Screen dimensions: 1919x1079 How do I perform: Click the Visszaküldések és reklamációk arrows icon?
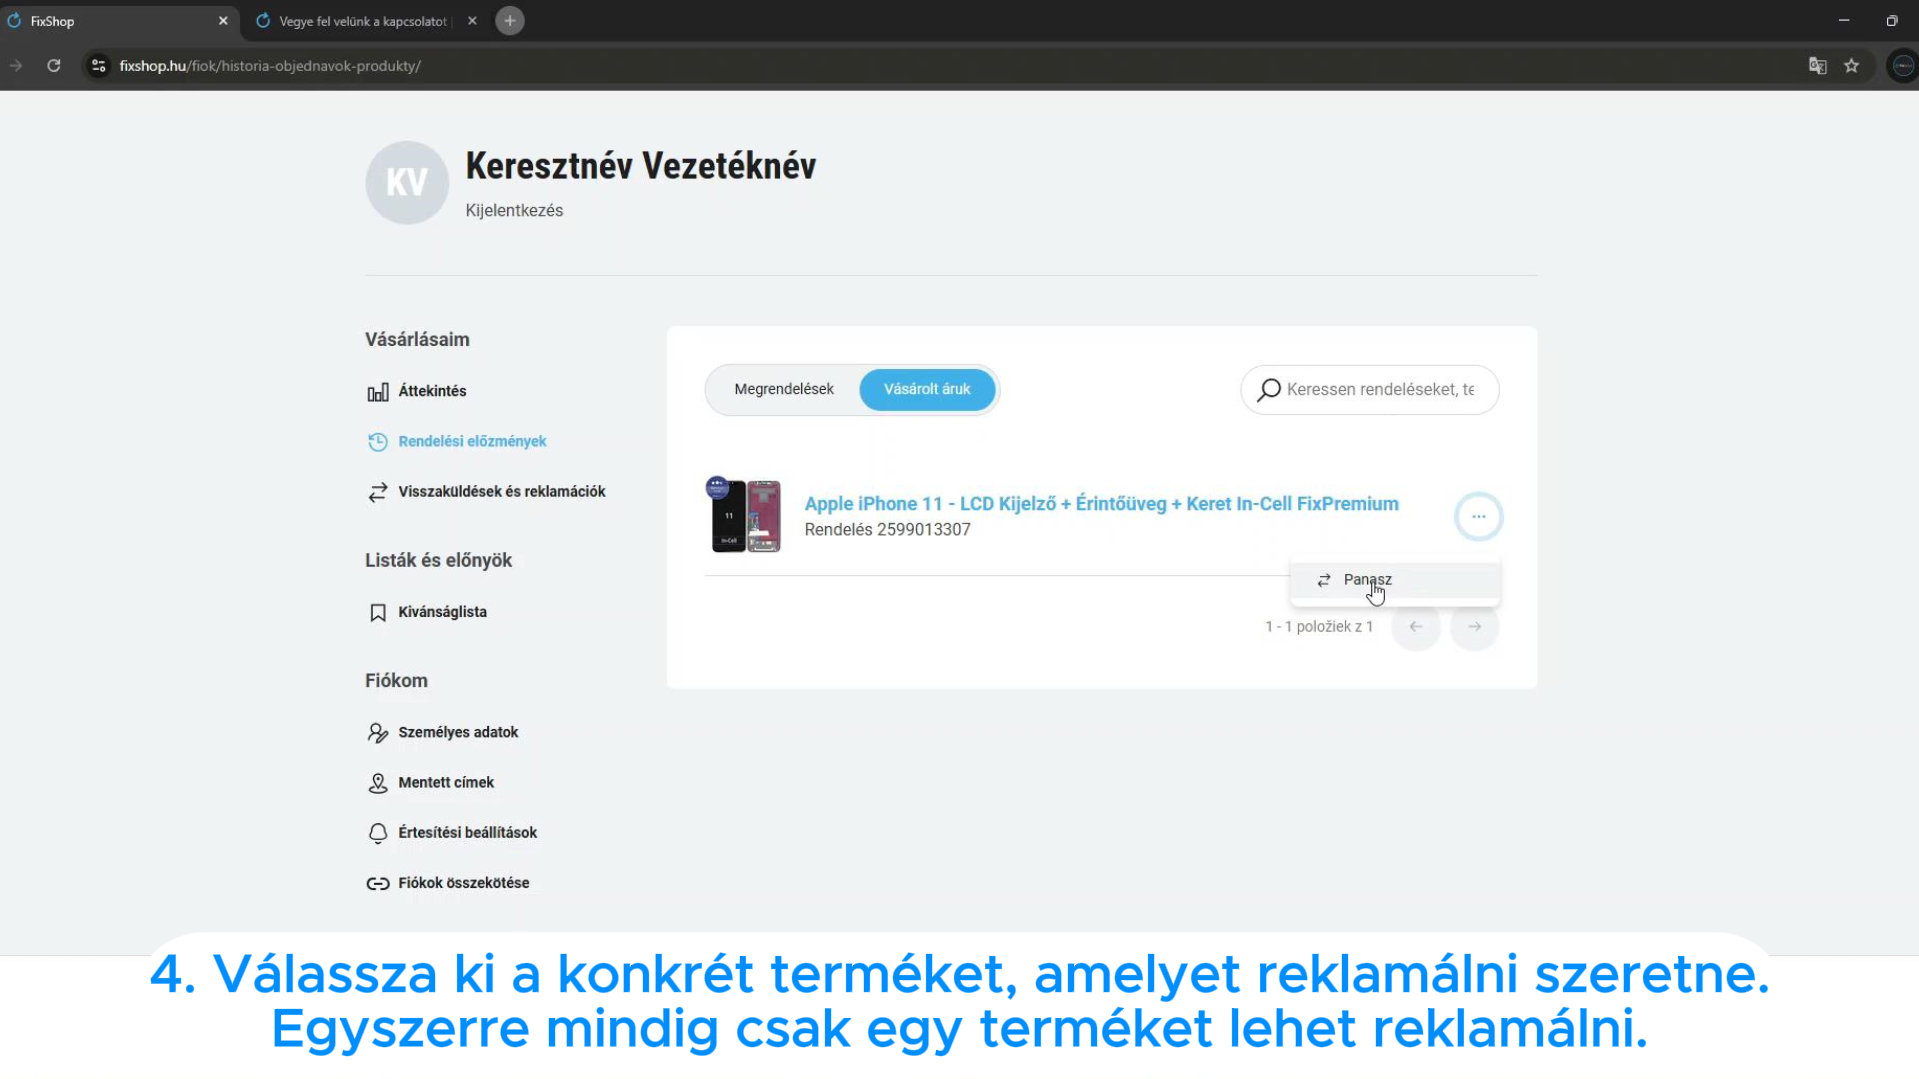click(x=377, y=492)
